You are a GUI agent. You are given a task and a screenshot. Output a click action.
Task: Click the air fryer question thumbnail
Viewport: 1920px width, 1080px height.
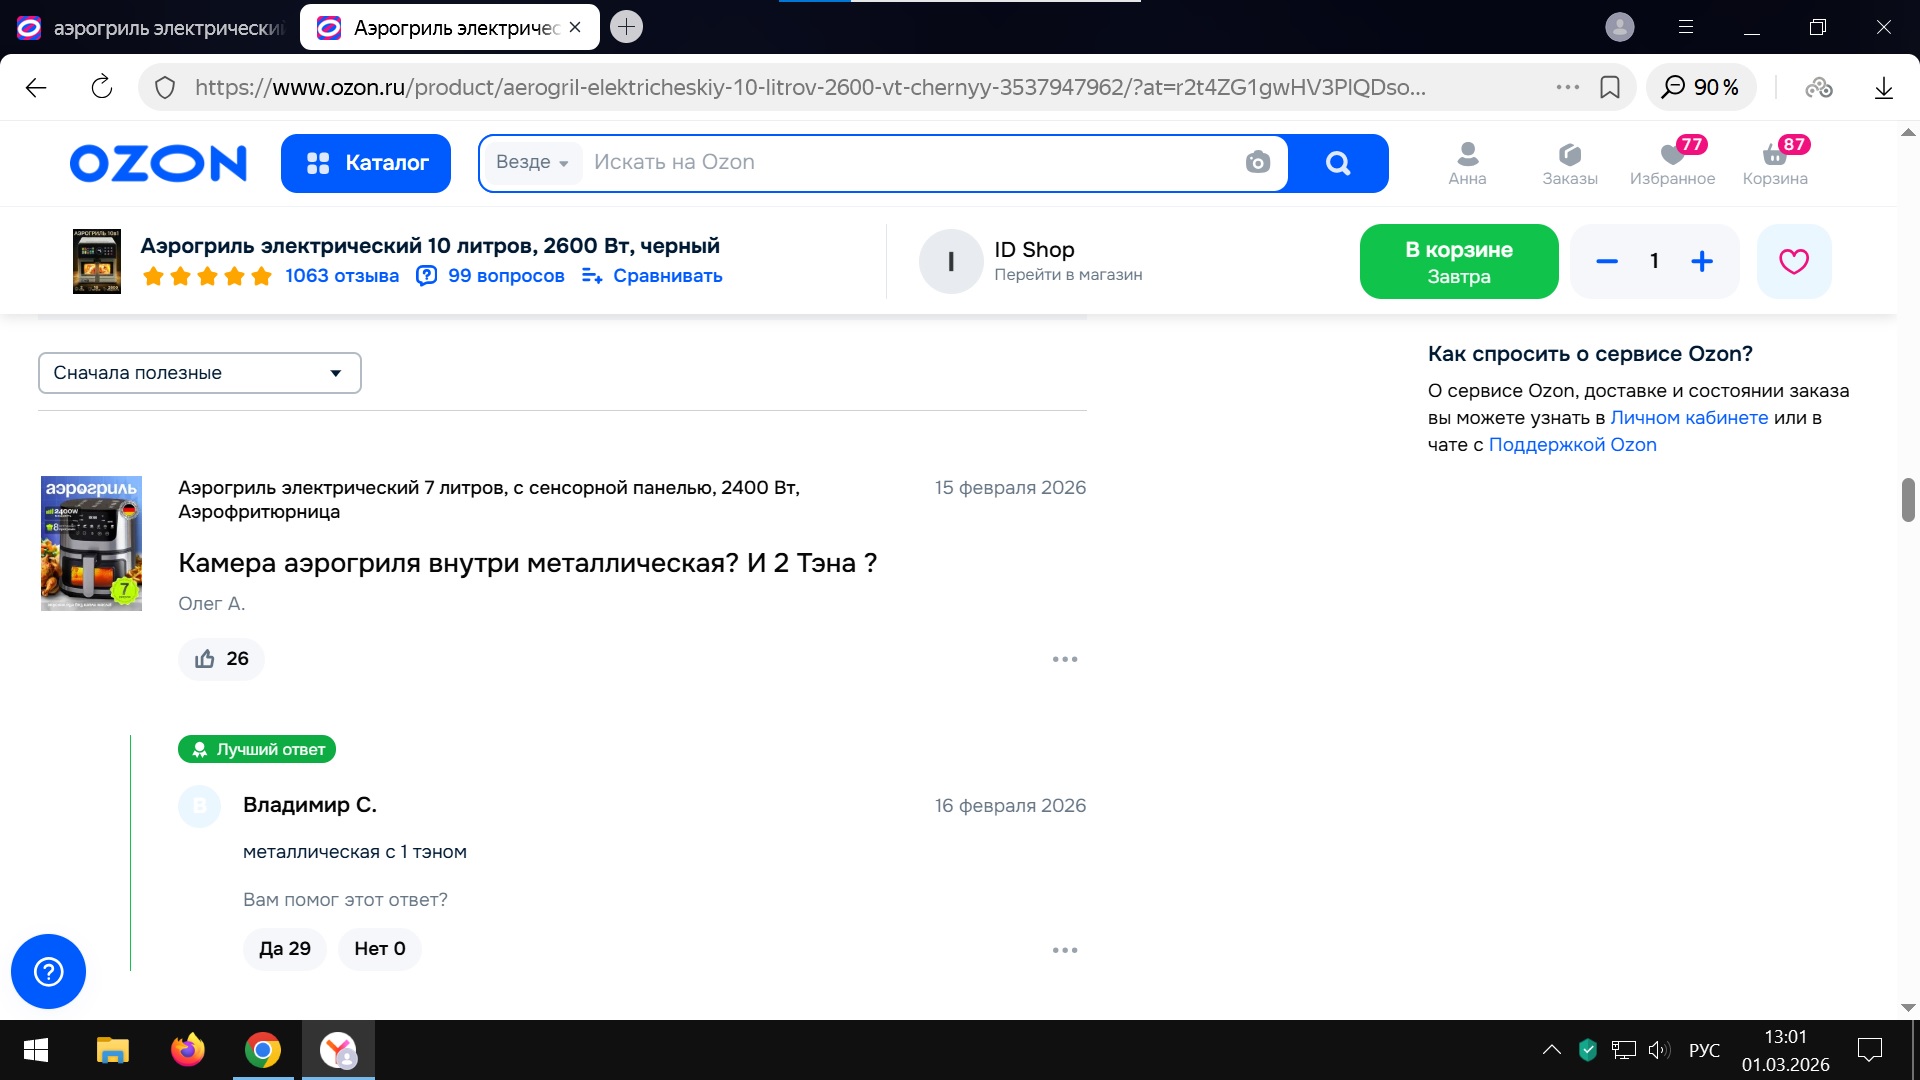pos(91,543)
